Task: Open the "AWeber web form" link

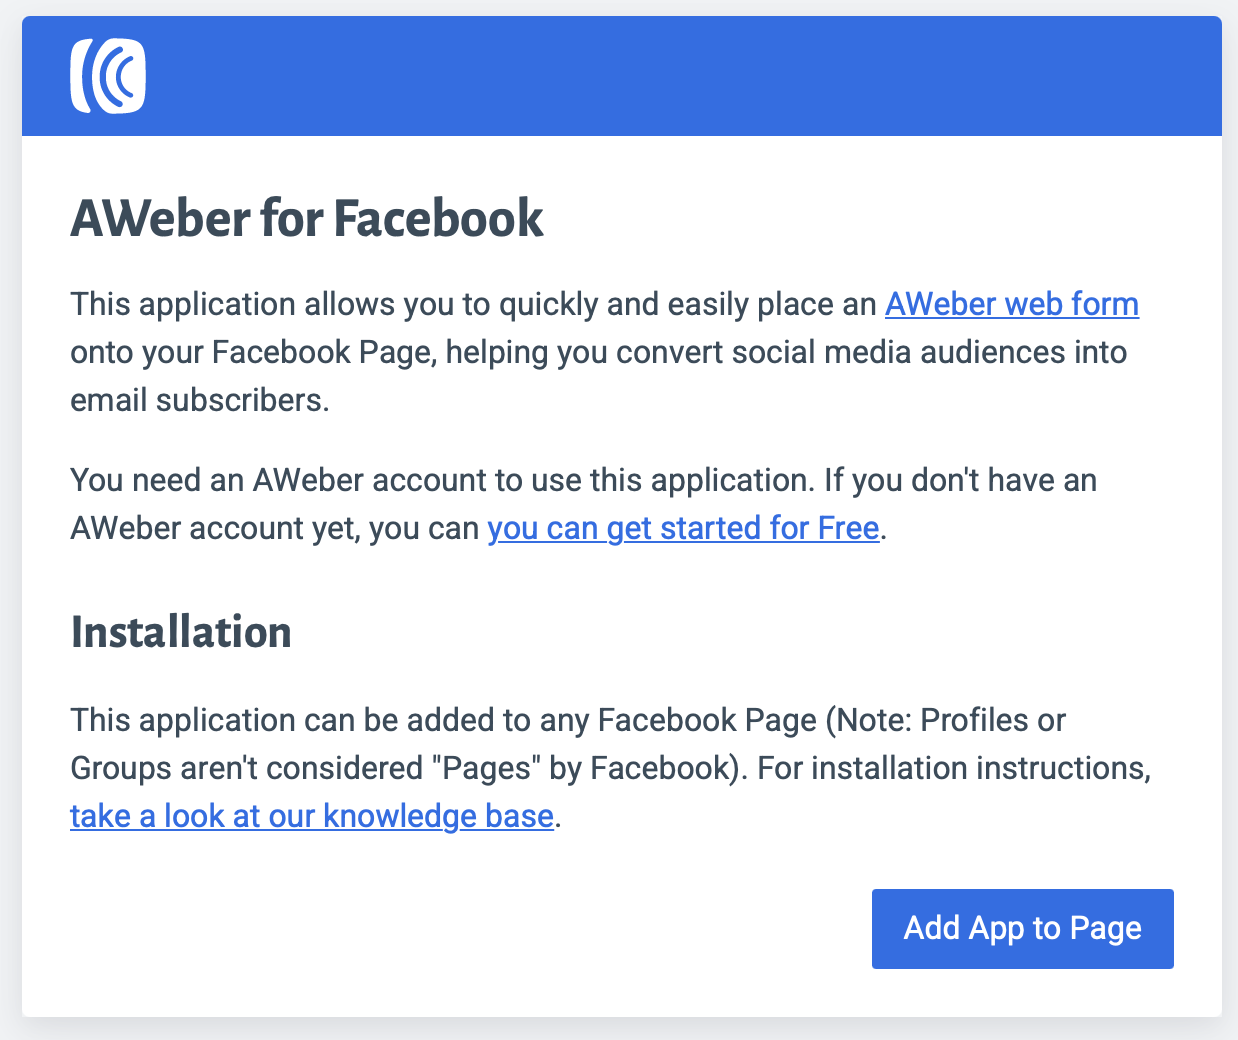Action: pyautogui.click(x=1011, y=304)
